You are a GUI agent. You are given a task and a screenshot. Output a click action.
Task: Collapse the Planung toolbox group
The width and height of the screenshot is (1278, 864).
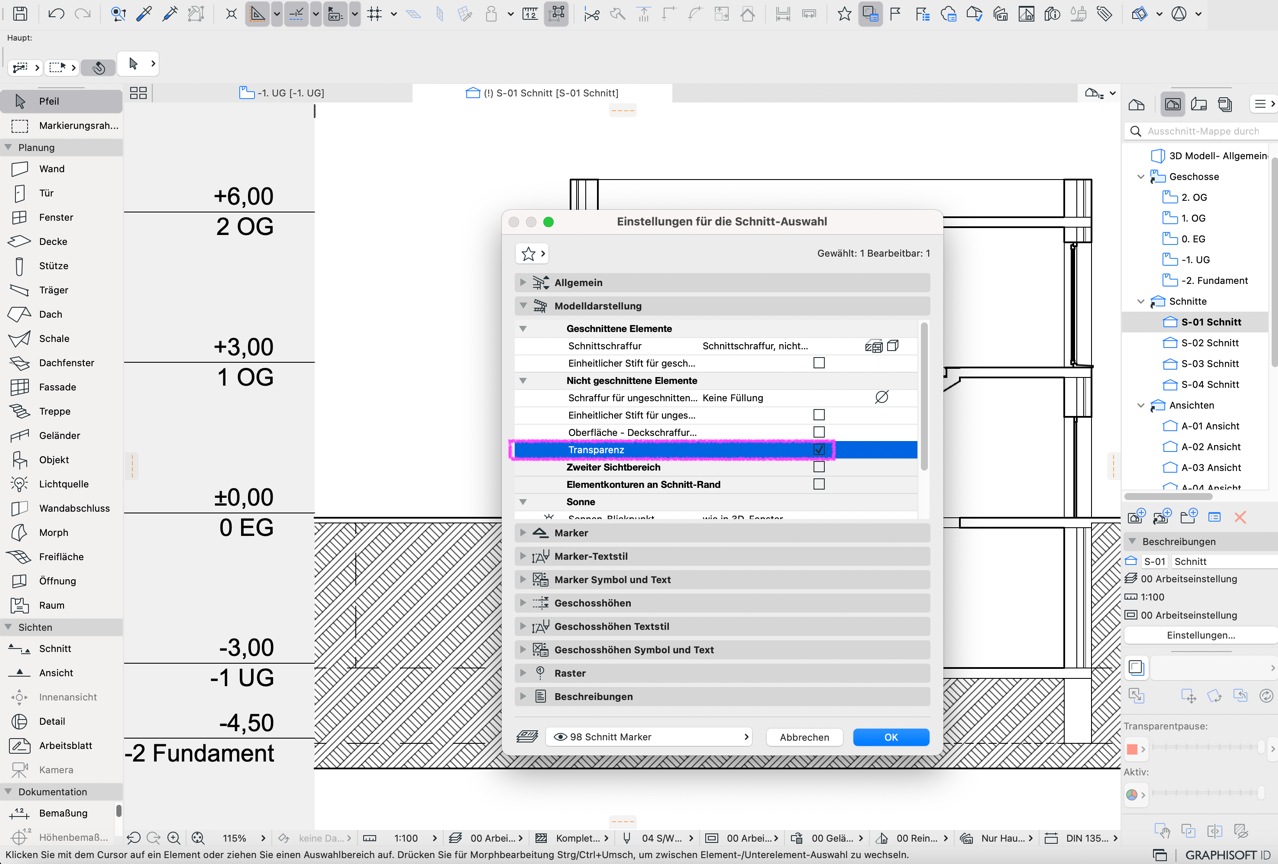coord(8,147)
